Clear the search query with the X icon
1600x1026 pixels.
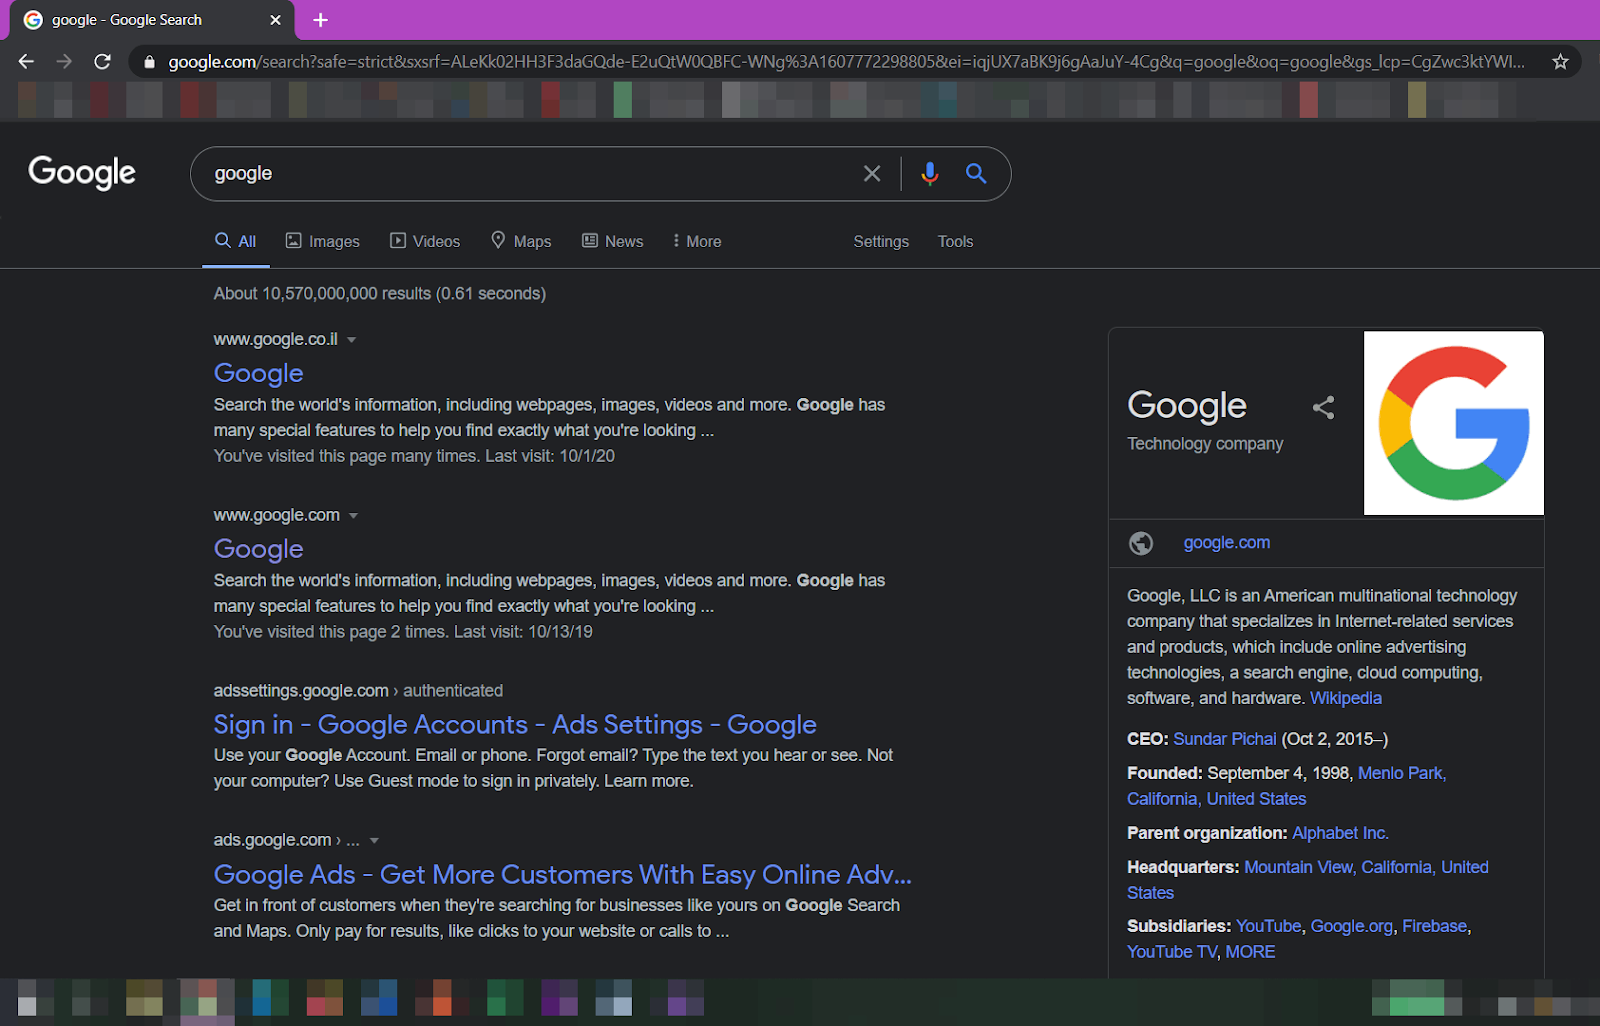(x=871, y=173)
